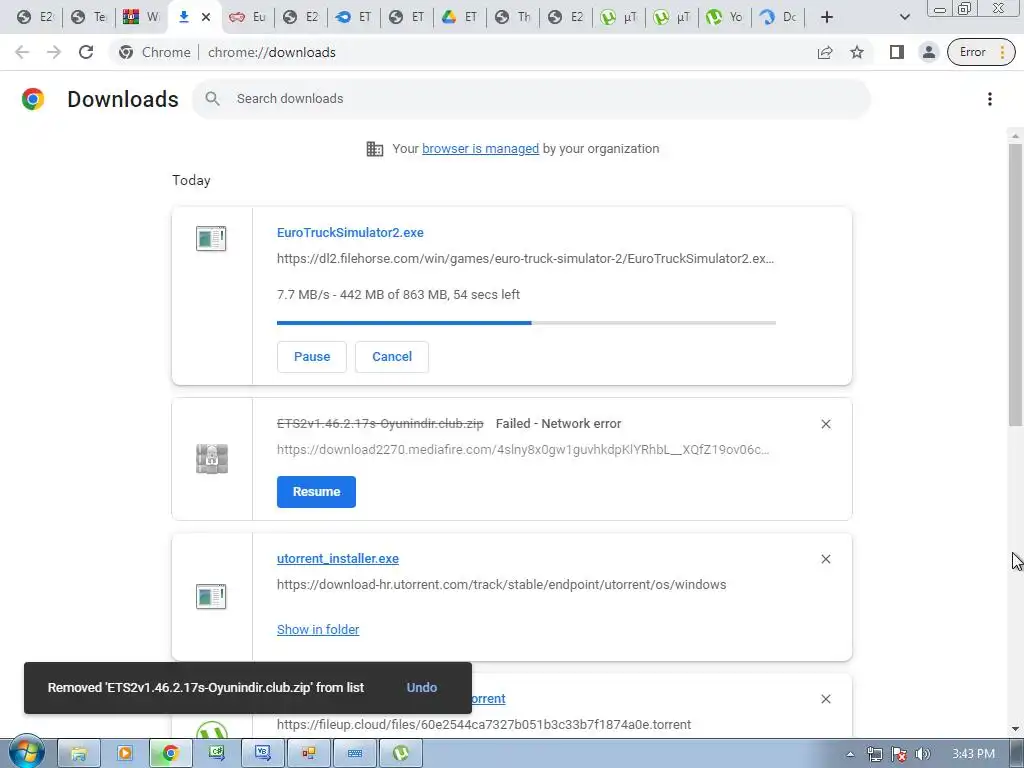Click the dl2.filehorse.com source URL
This screenshot has height=768, width=1024.
(525, 259)
